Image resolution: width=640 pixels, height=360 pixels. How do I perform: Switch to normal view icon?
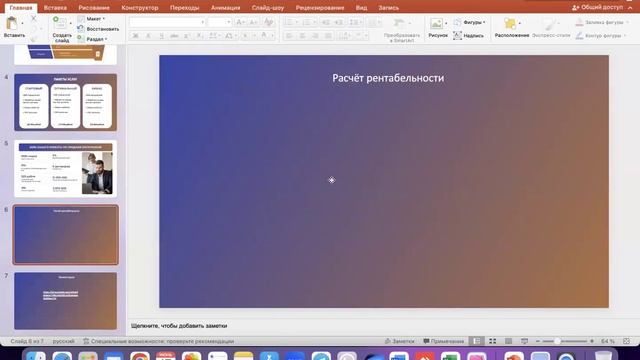(x=477, y=341)
